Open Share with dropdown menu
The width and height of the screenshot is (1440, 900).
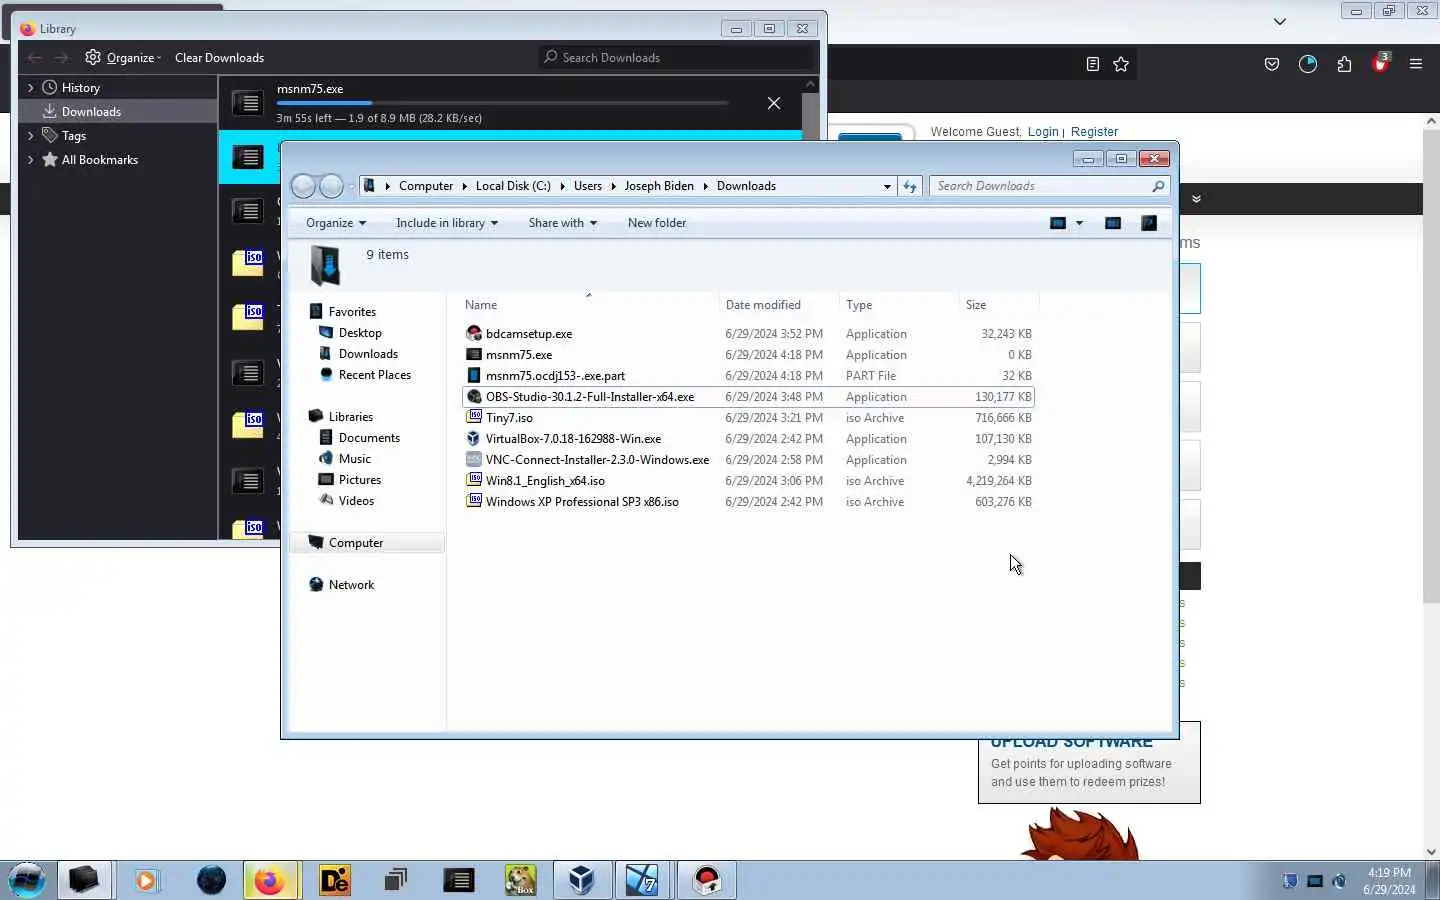point(563,223)
